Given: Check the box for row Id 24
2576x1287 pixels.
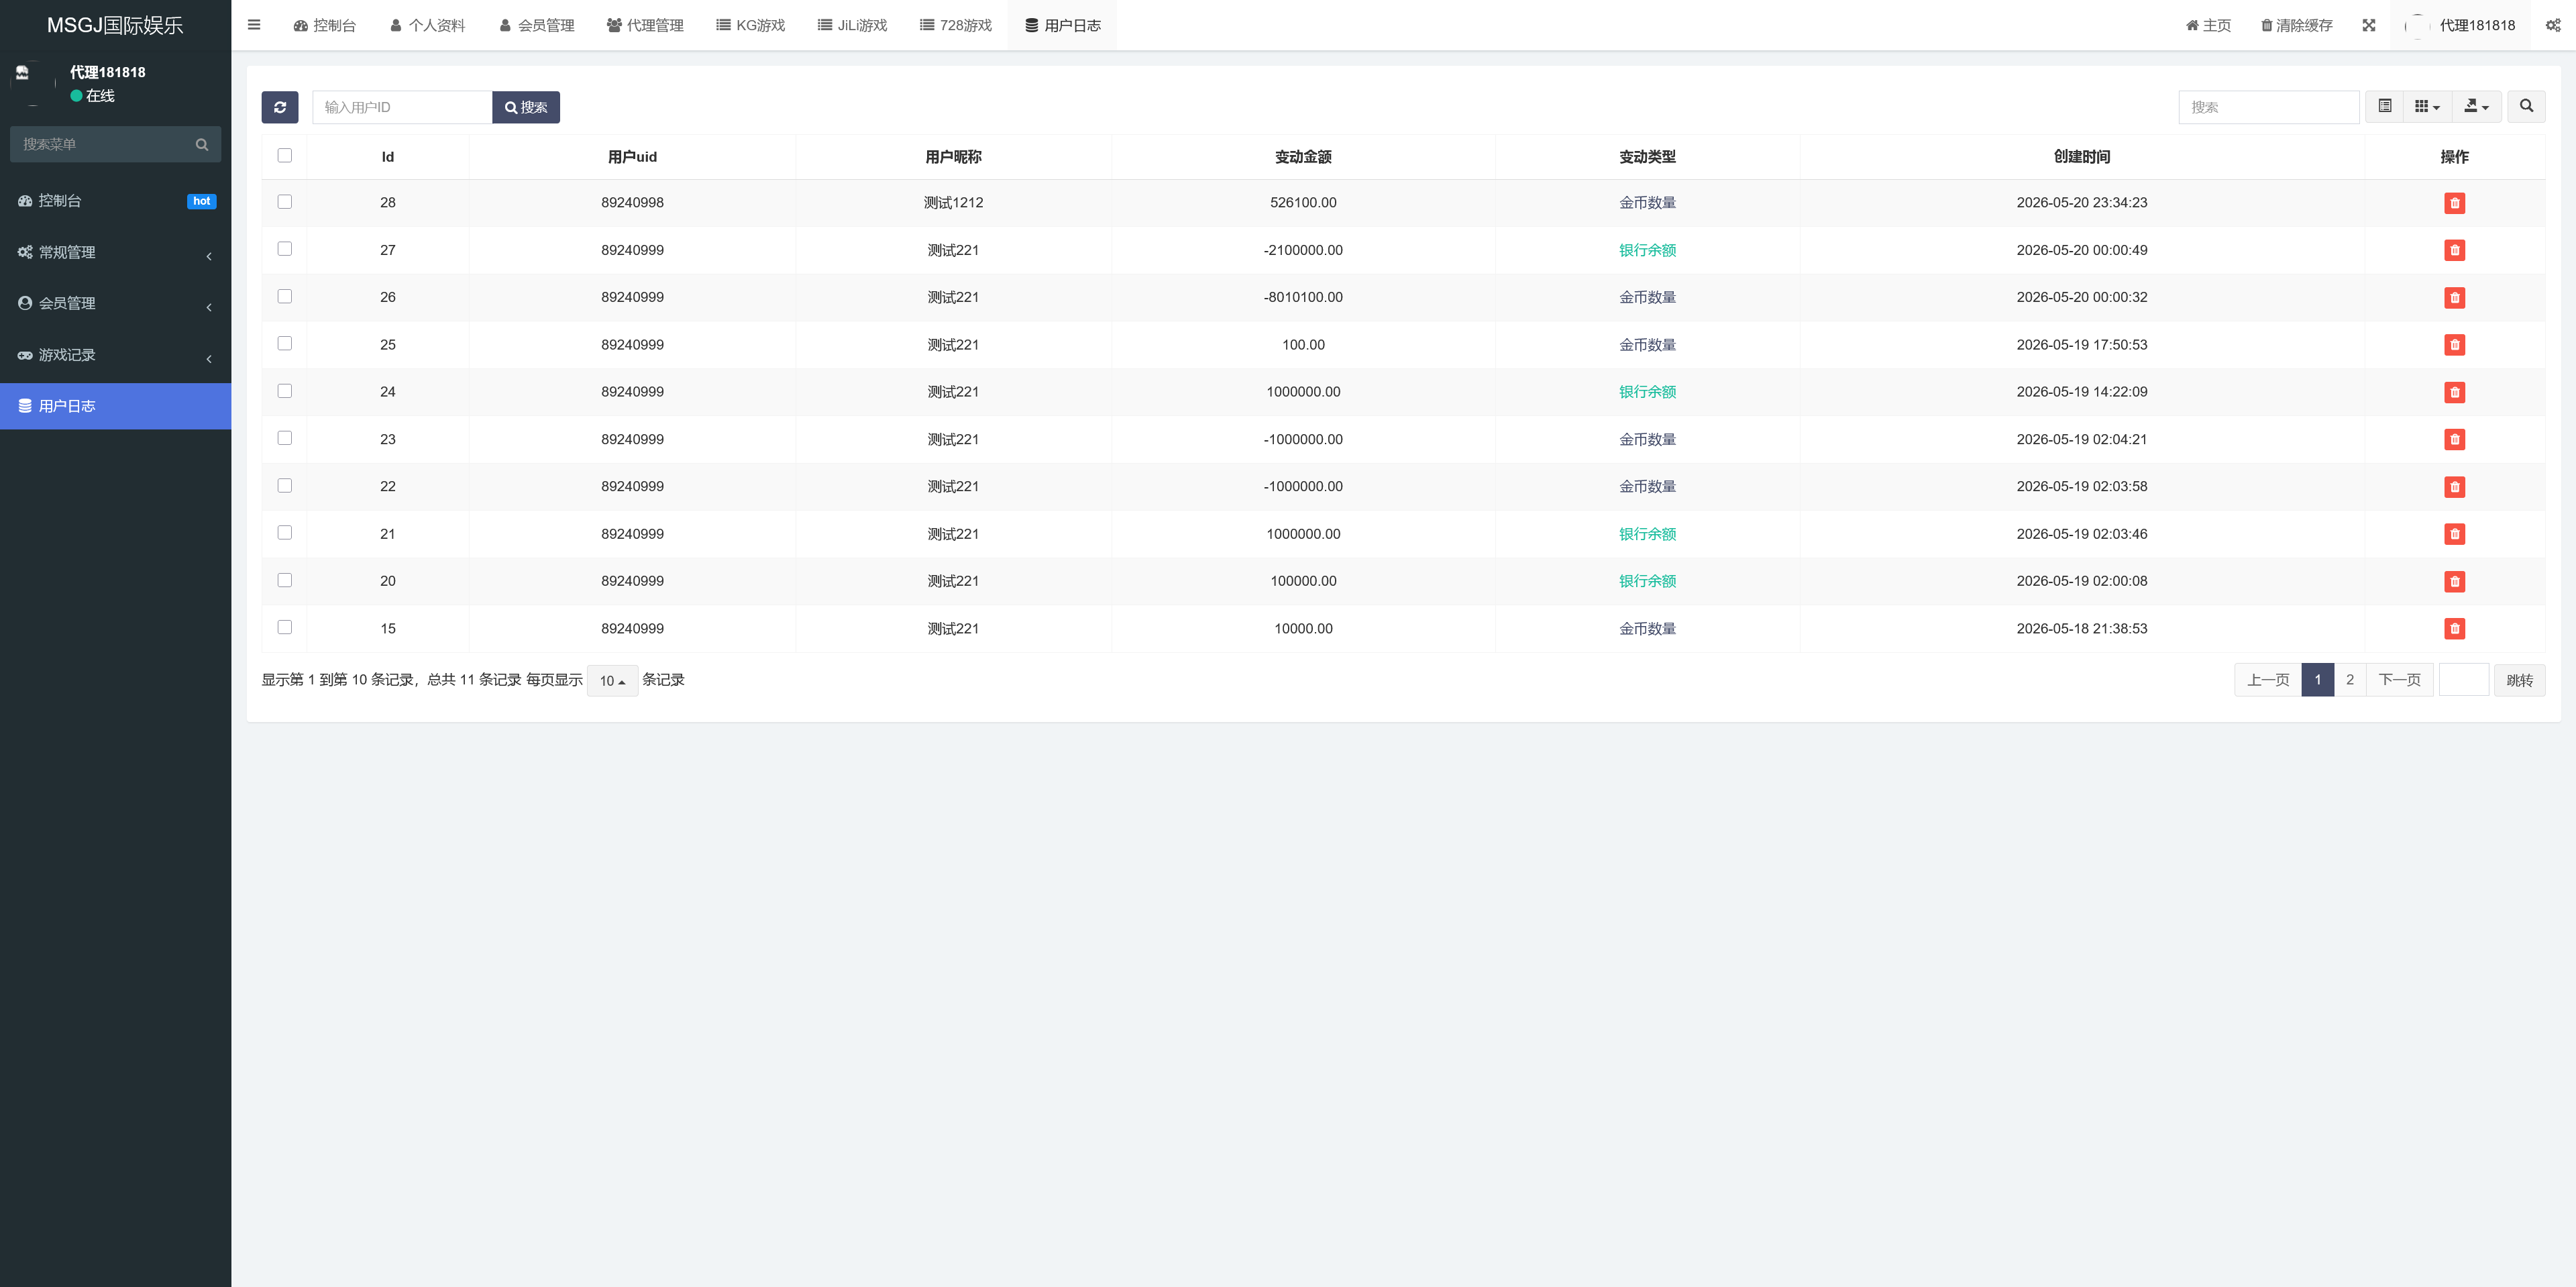Looking at the screenshot, I should pyautogui.click(x=285, y=391).
